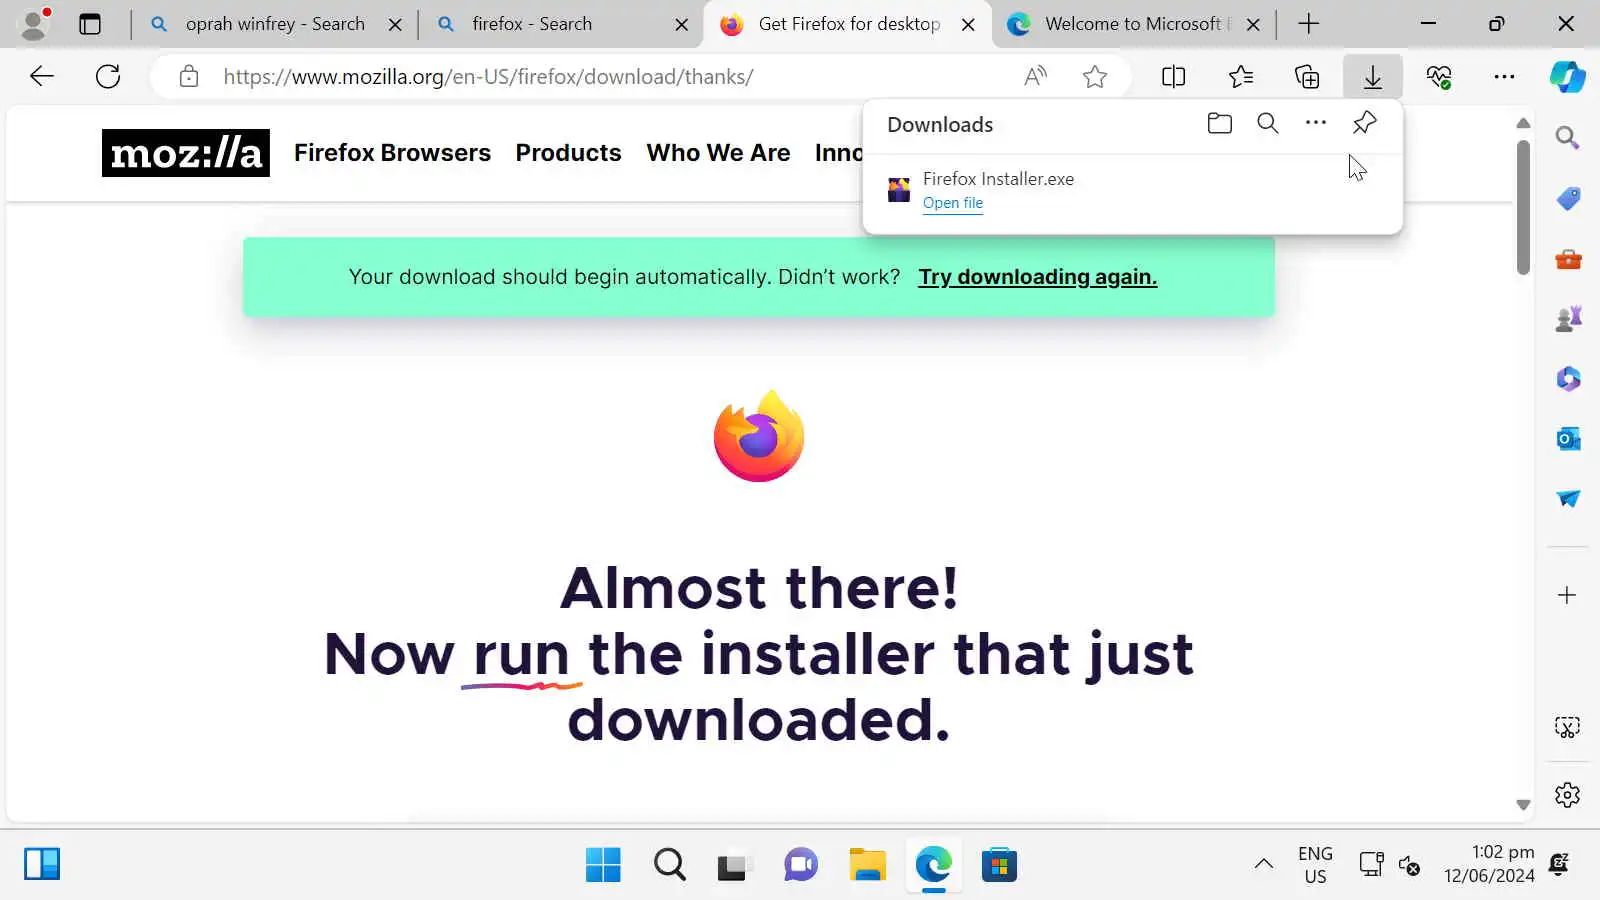Launch Copilot from the toolbar

1567,76
